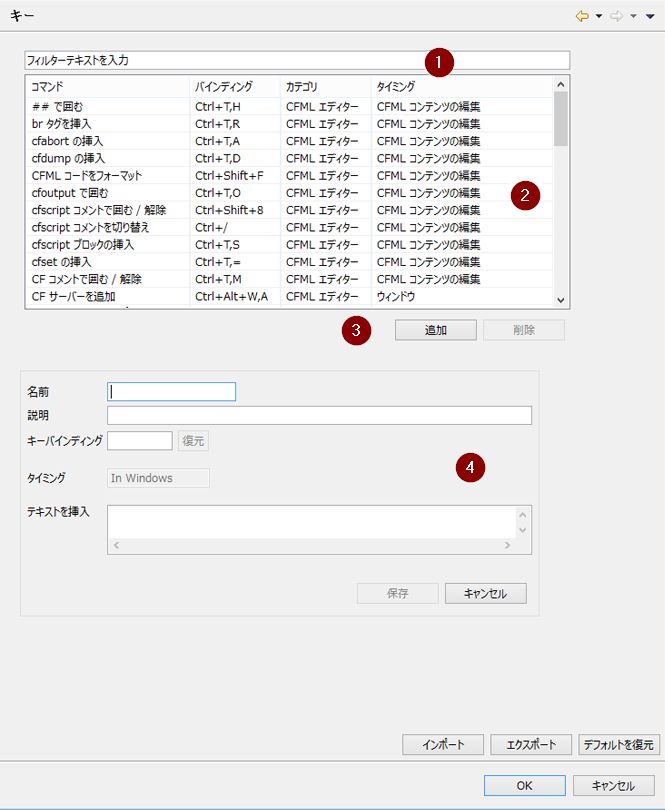Click the 追加 button
The width and height of the screenshot is (665, 810).
[436, 330]
